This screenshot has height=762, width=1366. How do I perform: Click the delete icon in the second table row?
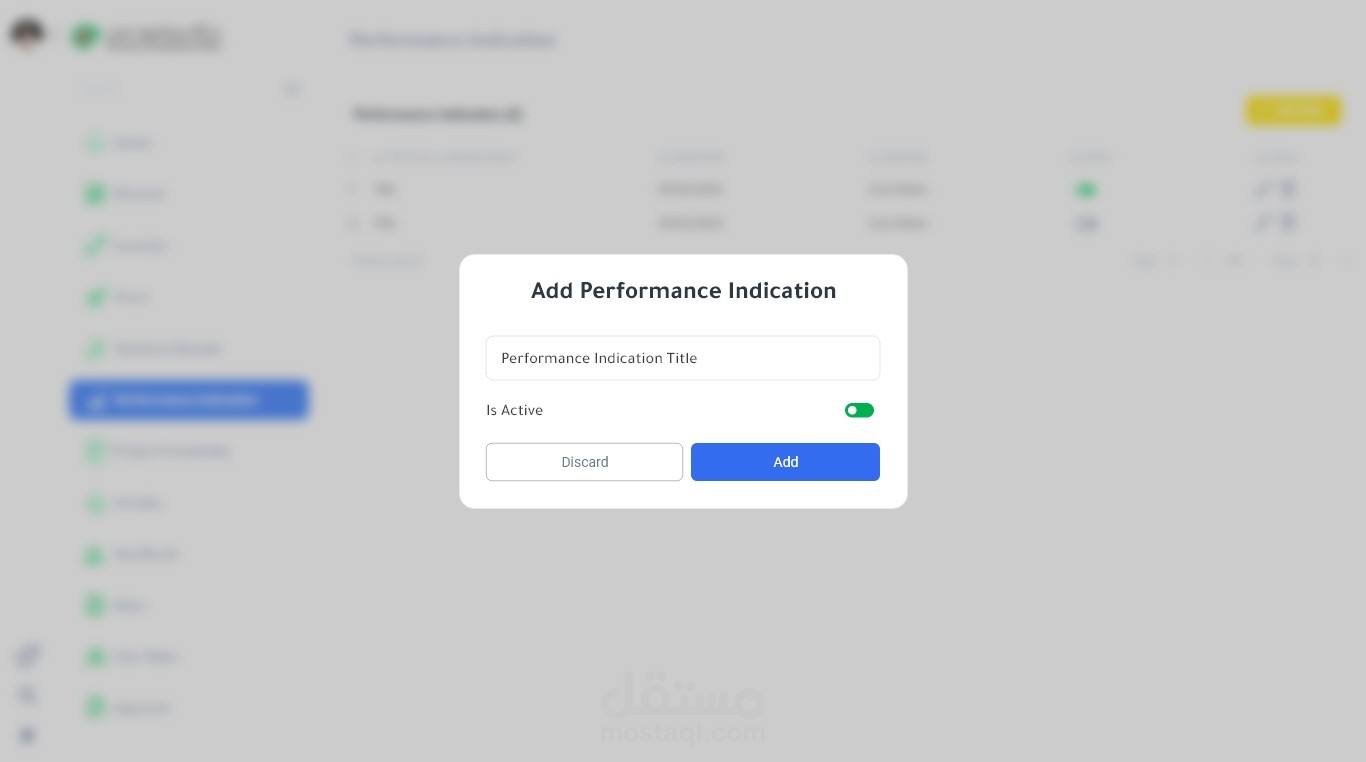coord(1288,222)
